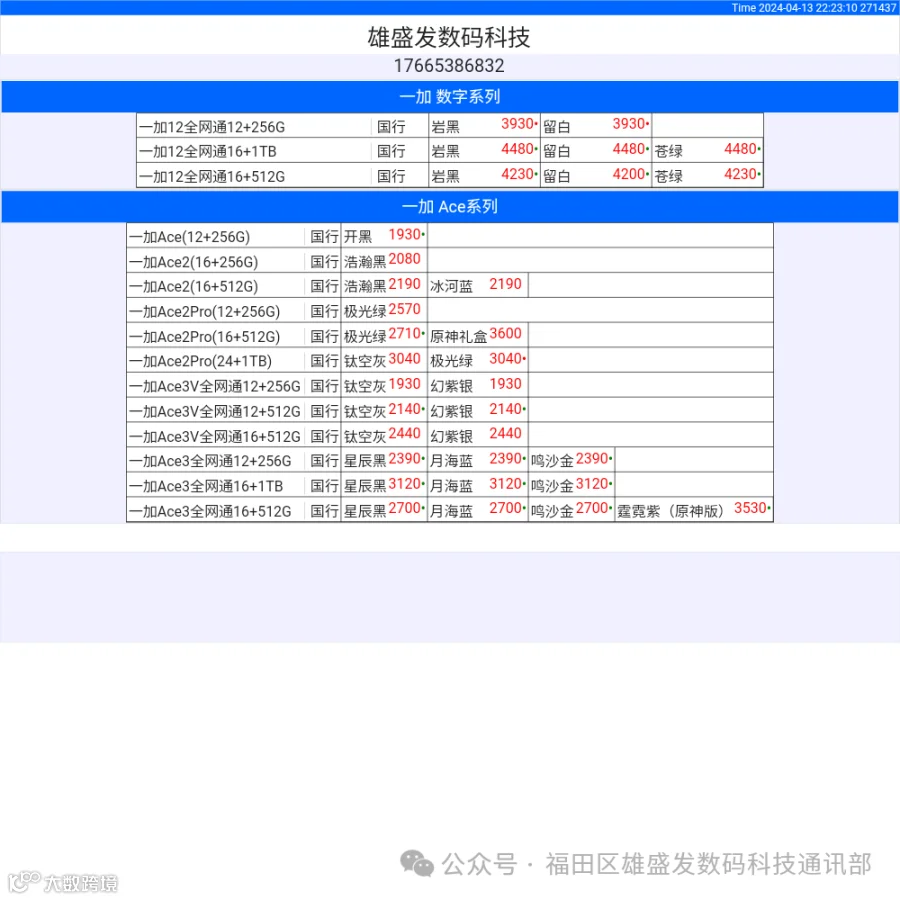
Task: Click the timestamp 2024-04-13 22:23:10 at top
Action: point(808,7)
